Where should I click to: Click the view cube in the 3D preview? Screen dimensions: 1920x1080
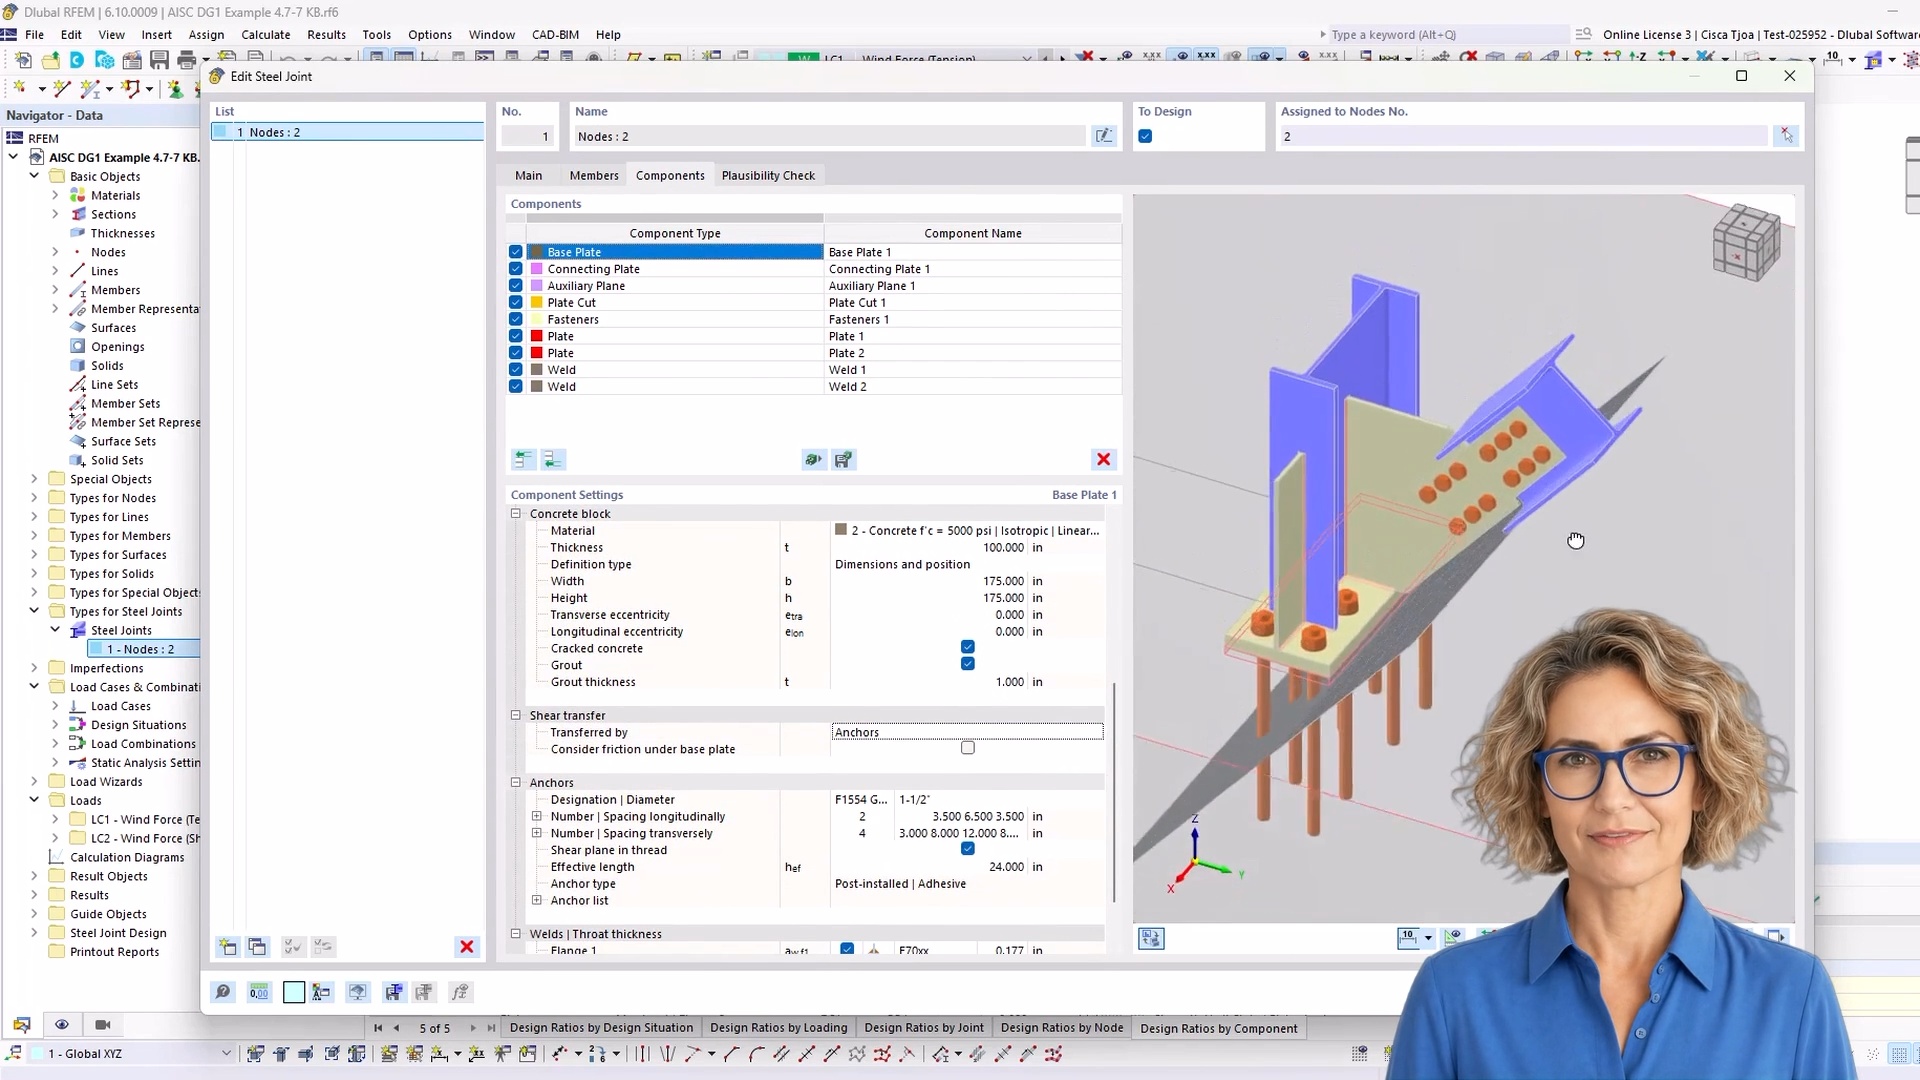1746,241
